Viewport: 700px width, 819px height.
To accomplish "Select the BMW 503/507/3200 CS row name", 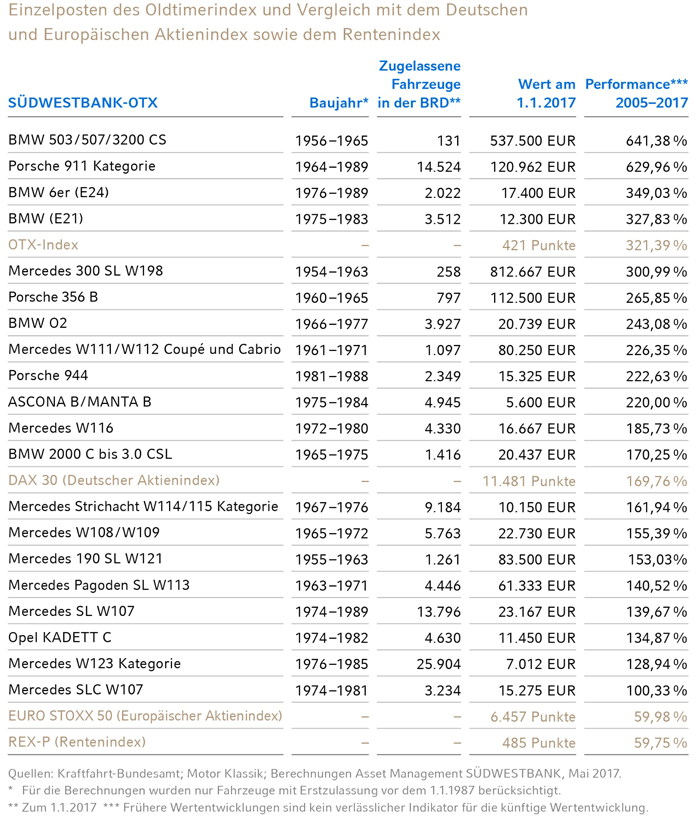I will (x=87, y=140).
